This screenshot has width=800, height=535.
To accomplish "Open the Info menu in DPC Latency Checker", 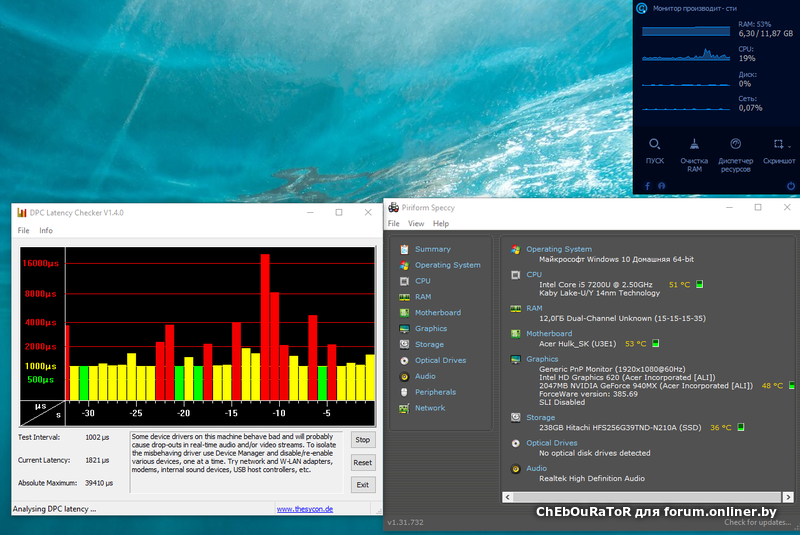I will (46, 231).
